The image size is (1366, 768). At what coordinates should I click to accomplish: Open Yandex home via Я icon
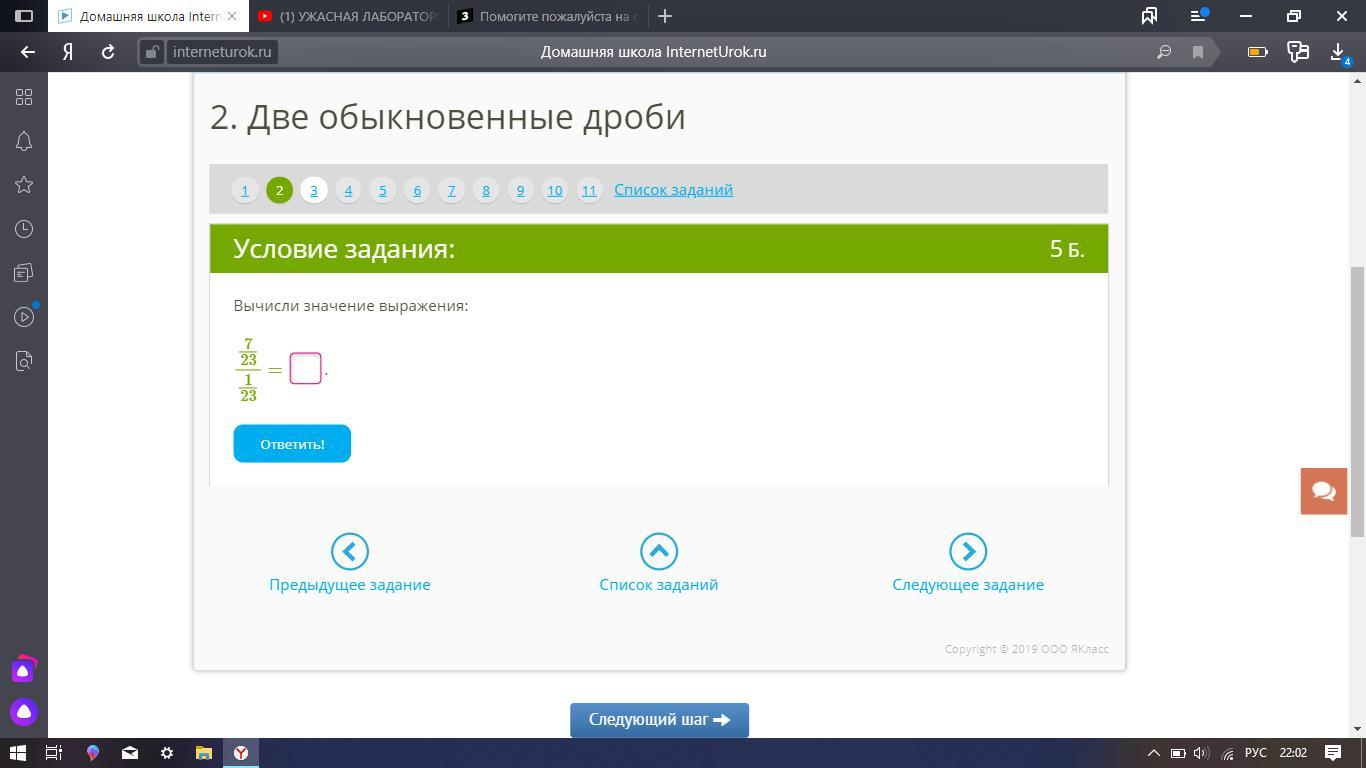(68, 52)
